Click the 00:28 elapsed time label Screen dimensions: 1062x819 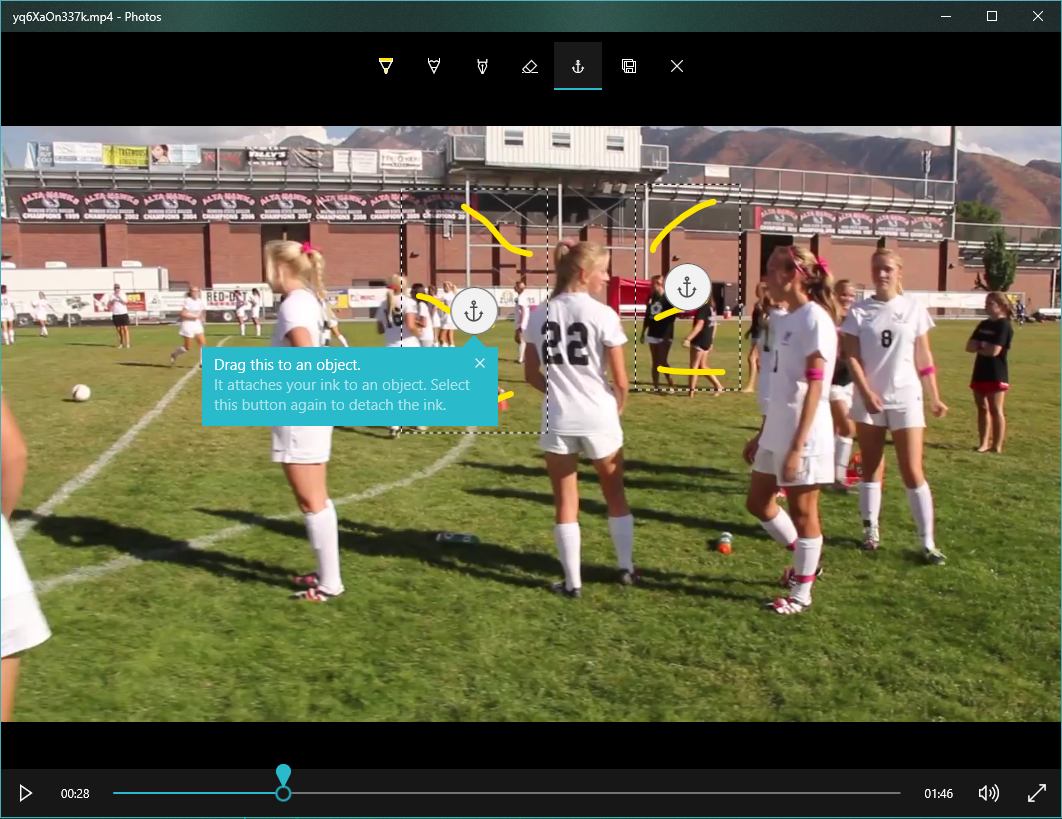pyautogui.click(x=75, y=794)
